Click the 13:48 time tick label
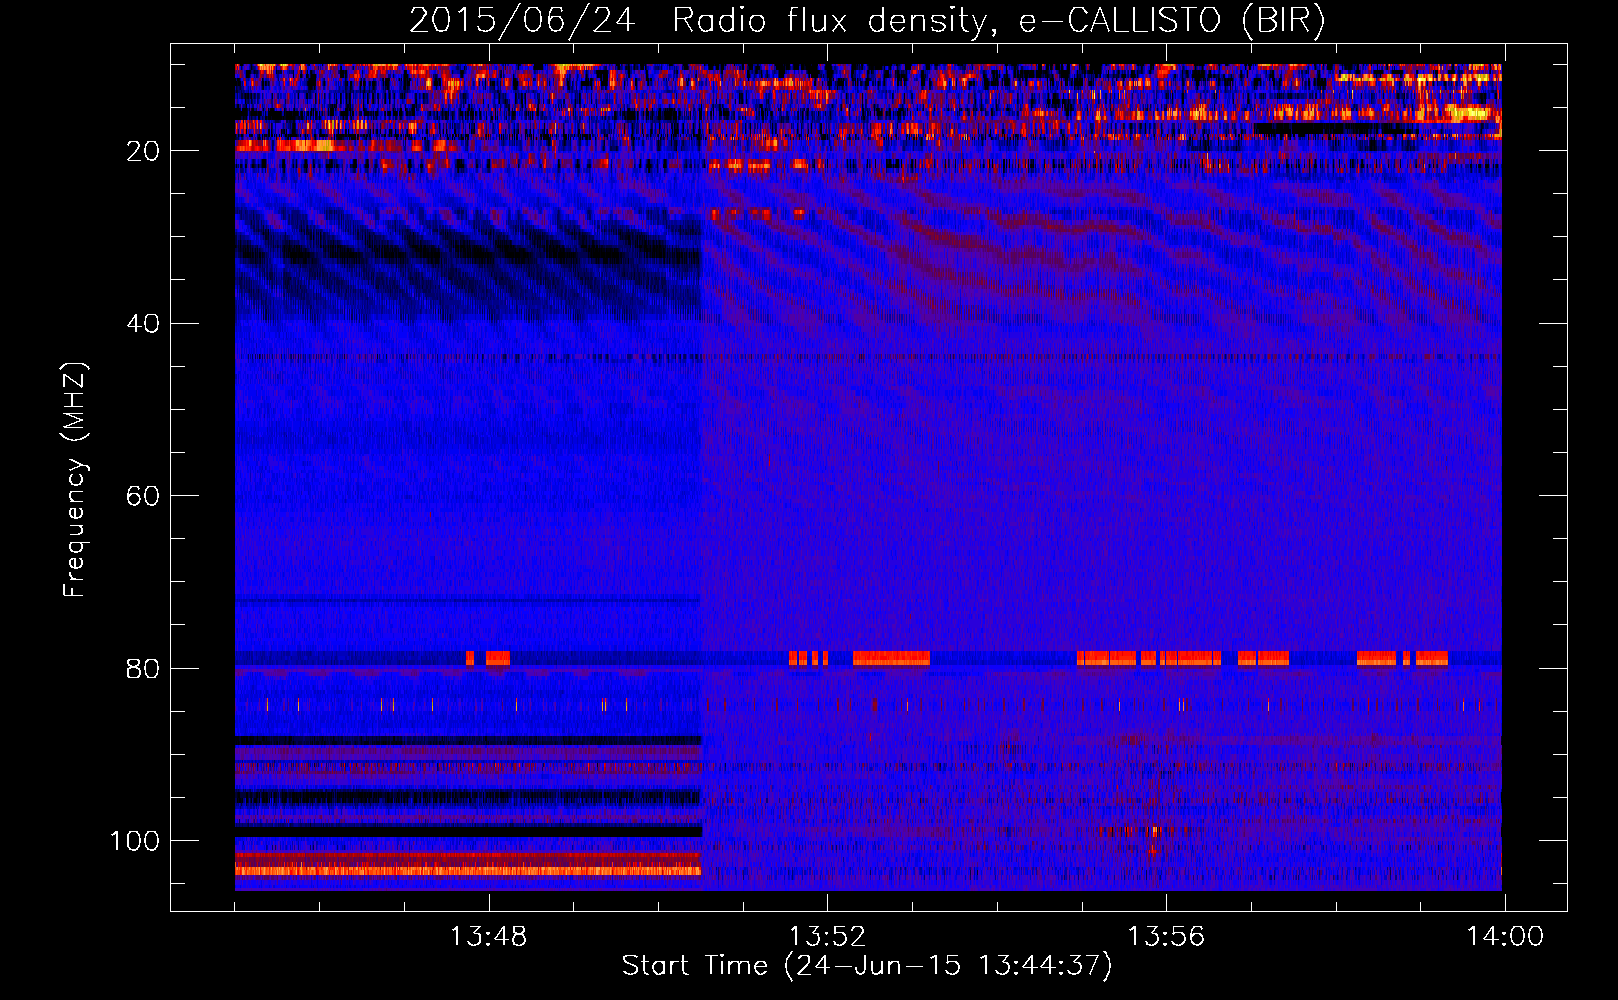Screen dimensions: 1618x1000 click(488, 937)
